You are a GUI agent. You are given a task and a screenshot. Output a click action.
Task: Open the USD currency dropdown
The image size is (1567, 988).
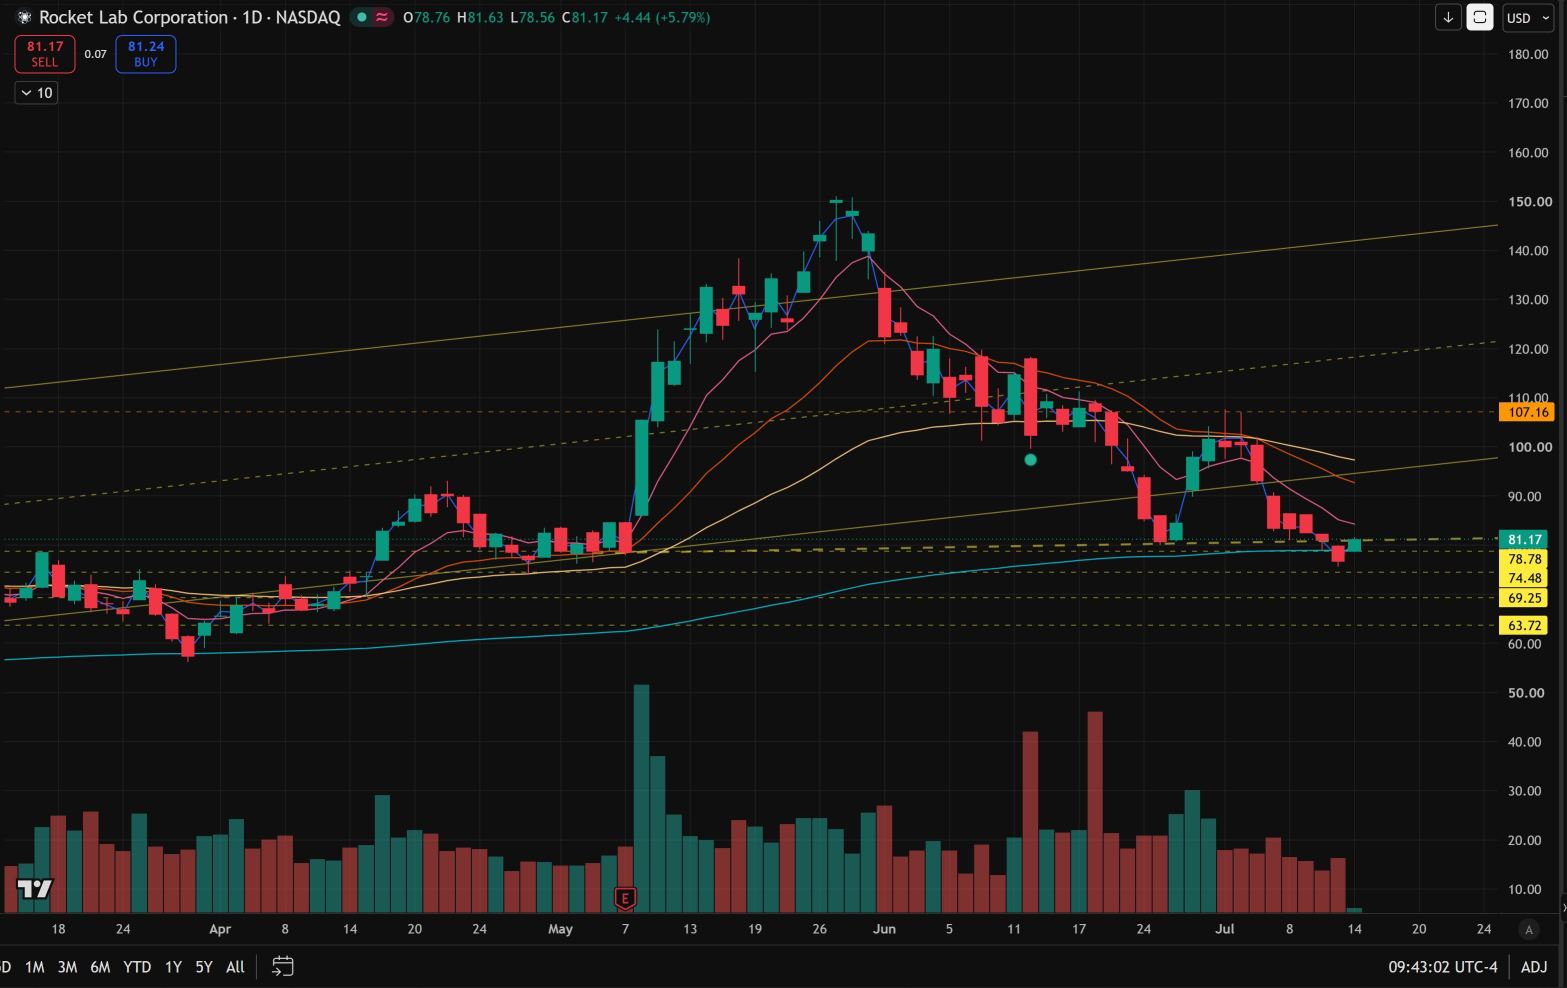click(1528, 17)
